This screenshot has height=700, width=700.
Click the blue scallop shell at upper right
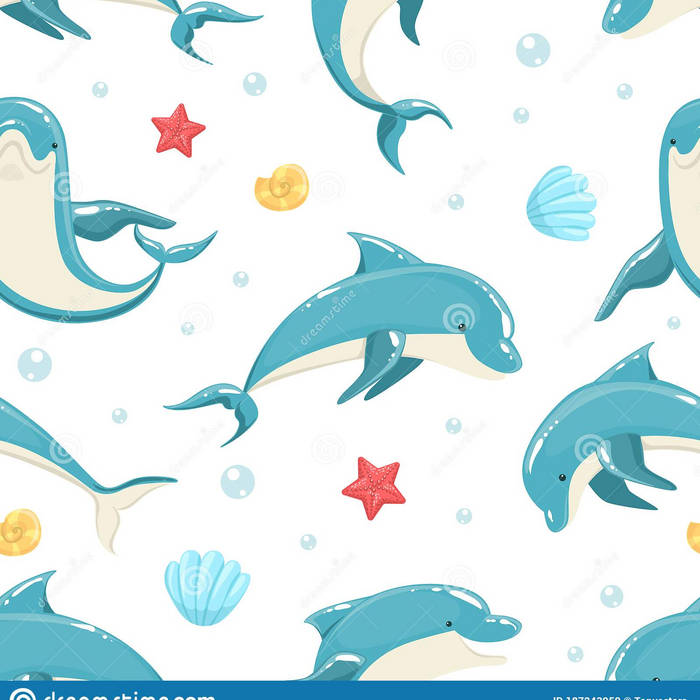pyautogui.click(x=561, y=204)
